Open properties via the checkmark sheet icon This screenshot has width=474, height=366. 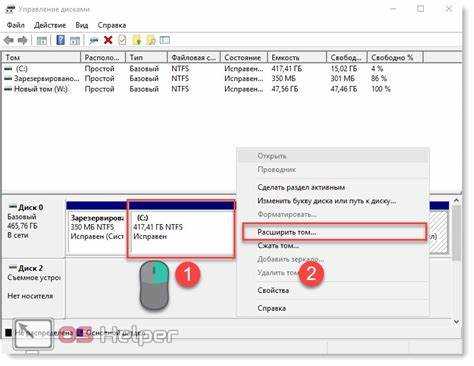point(122,40)
